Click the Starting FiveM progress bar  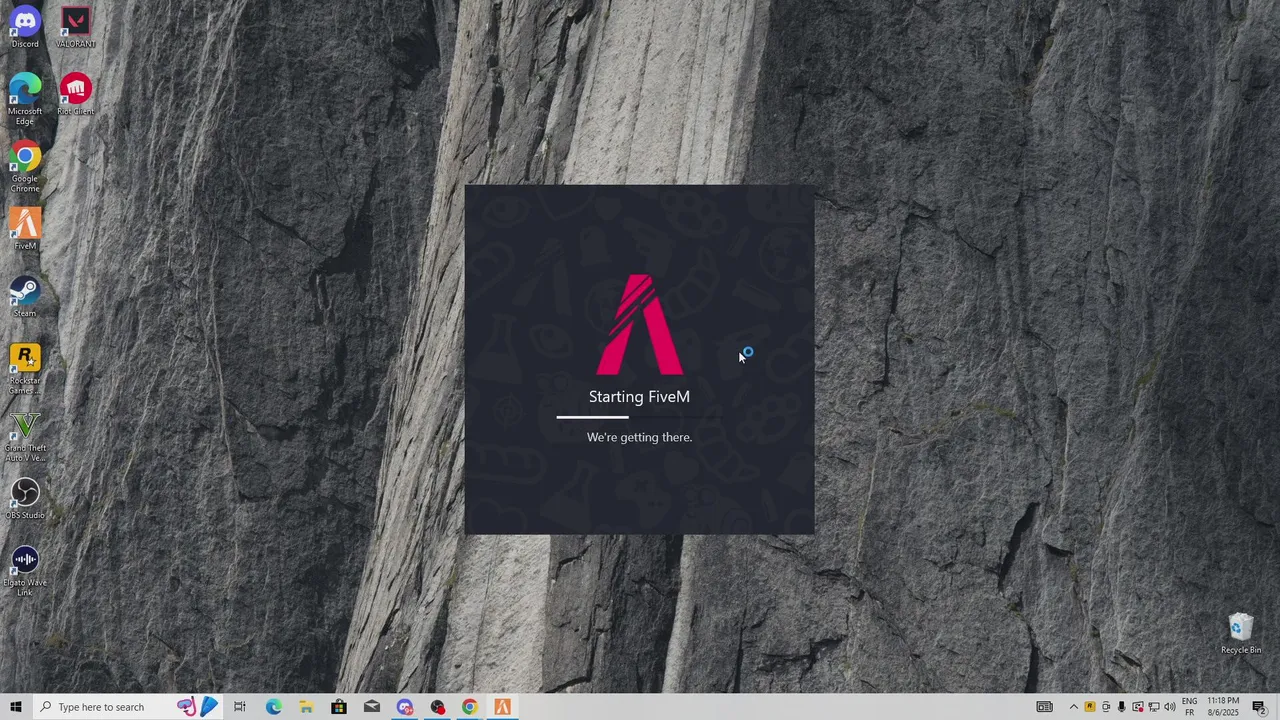click(640, 417)
